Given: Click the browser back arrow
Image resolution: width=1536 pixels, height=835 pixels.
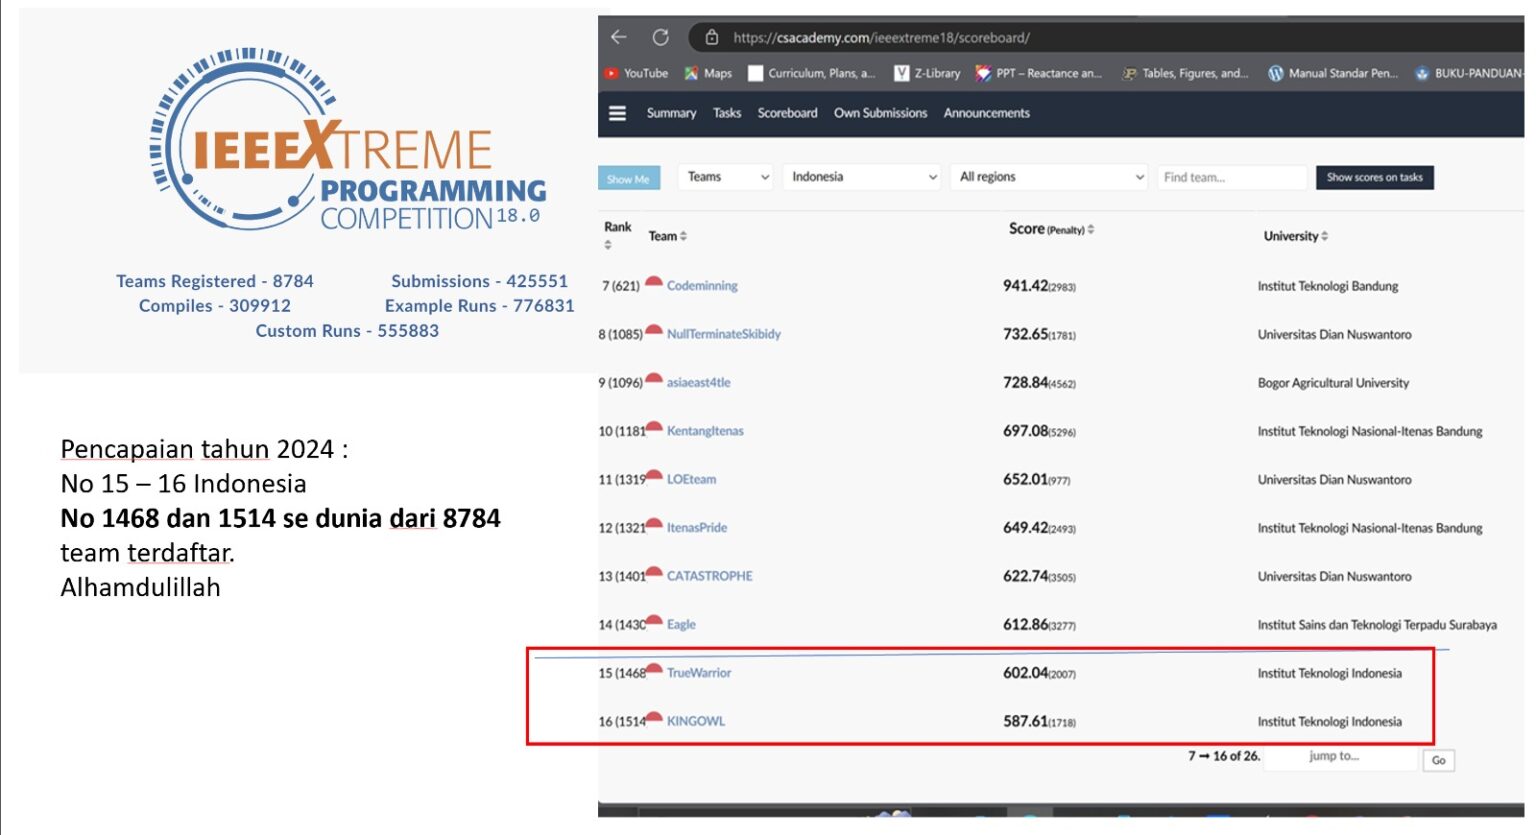Looking at the screenshot, I should click(x=619, y=37).
